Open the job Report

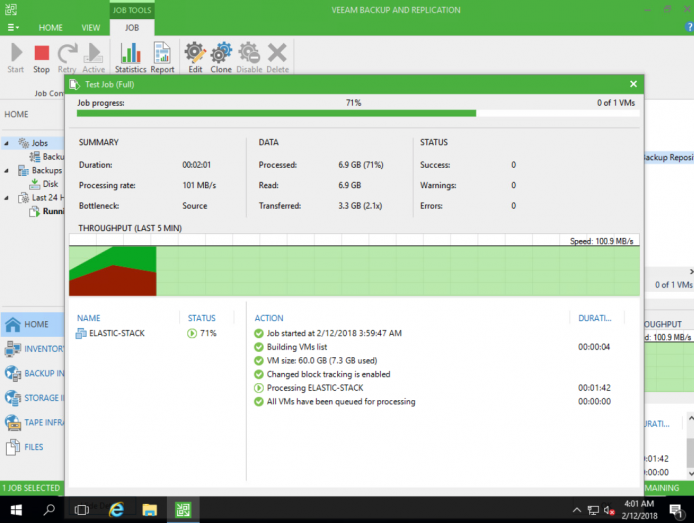[x=162, y=58]
